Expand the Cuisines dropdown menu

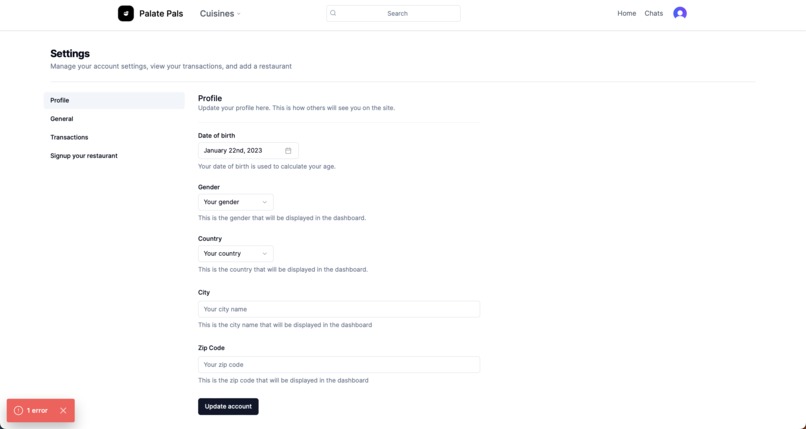click(x=220, y=14)
